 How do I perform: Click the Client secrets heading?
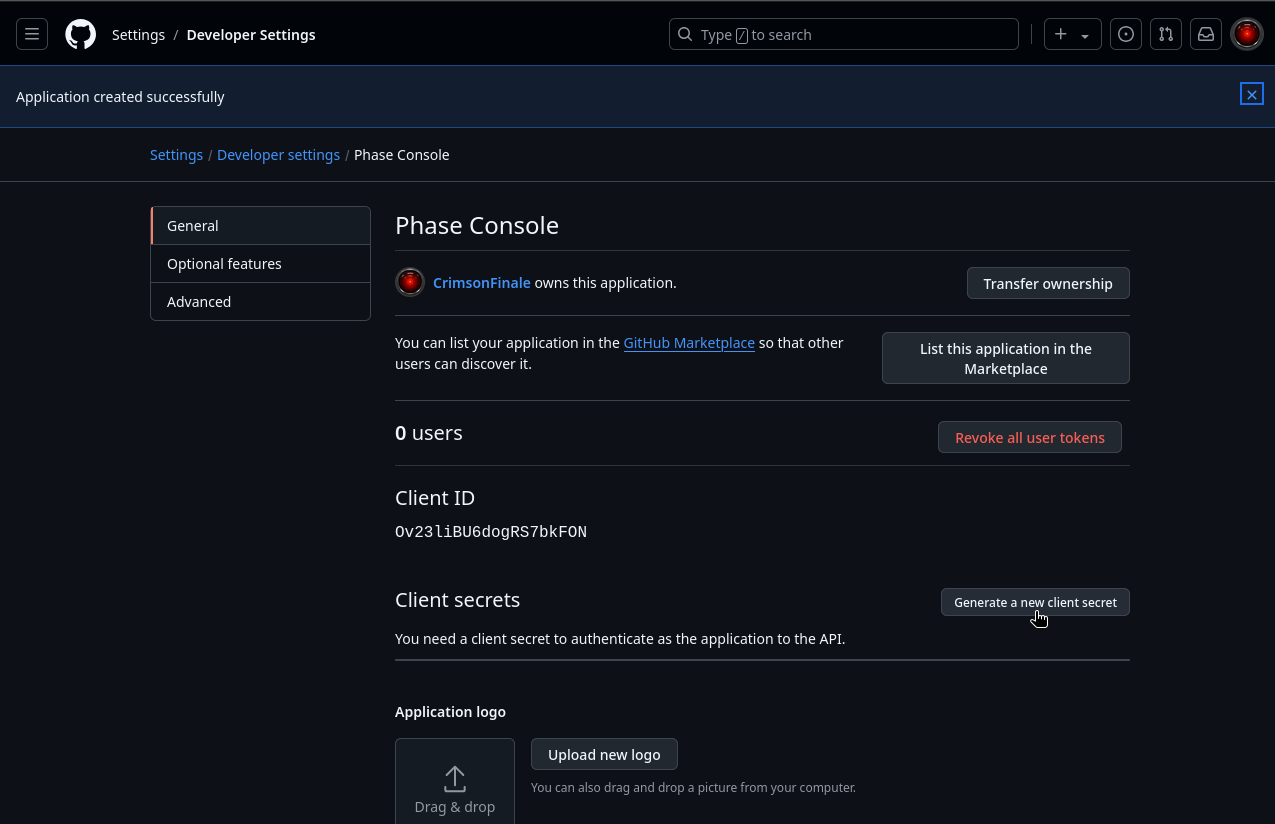click(x=458, y=600)
